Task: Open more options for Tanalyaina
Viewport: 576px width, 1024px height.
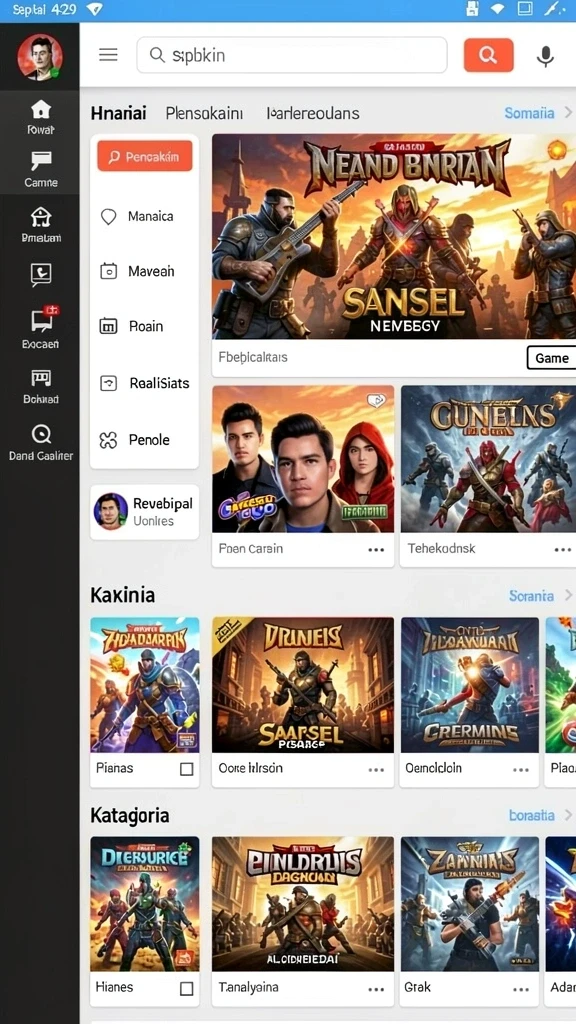Action: [x=376, y=989]
